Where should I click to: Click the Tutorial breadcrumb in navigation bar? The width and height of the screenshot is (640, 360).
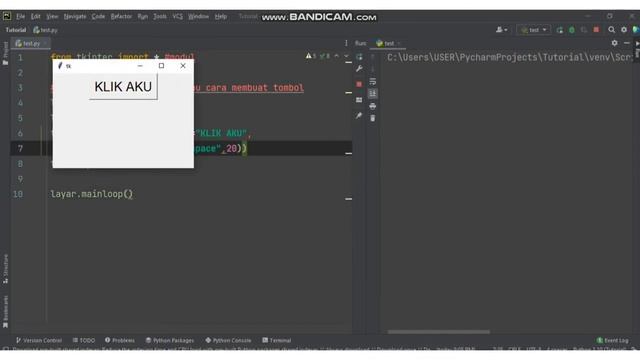tap(16, 30)
